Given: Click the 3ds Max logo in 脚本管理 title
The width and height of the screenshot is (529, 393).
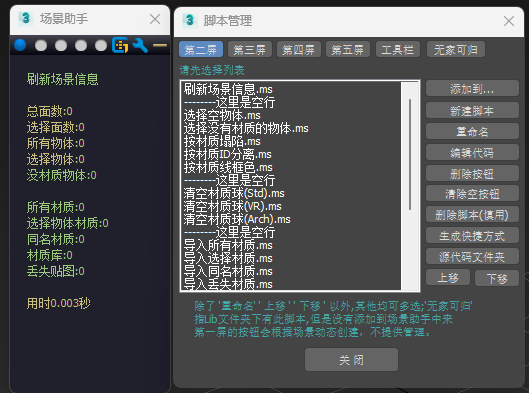Looking at the screenshot, I should pos(190,20).
